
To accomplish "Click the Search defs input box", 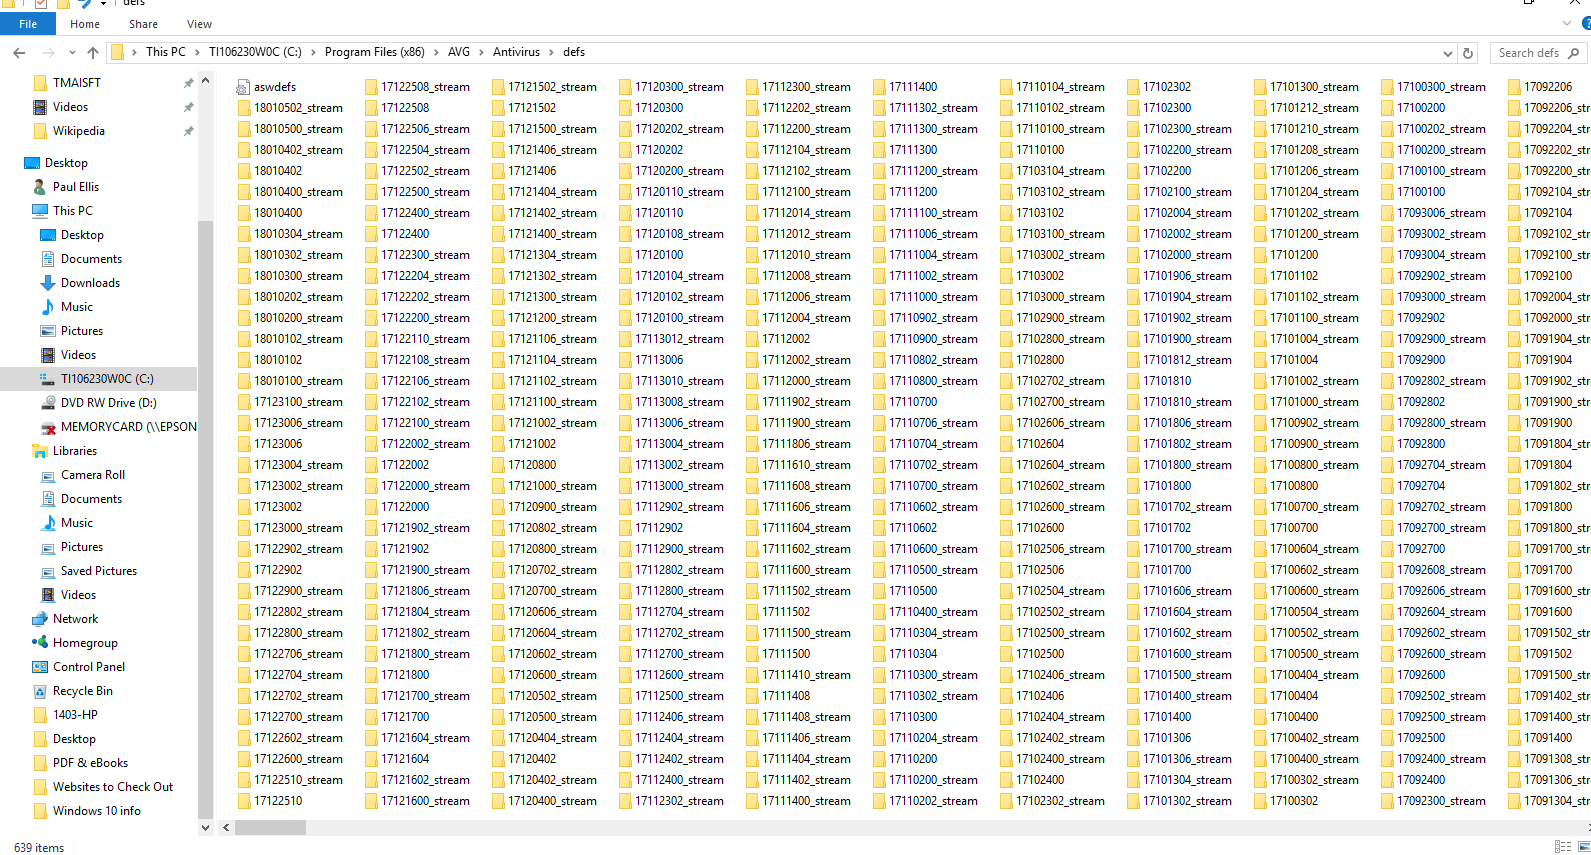I will coord(1528,53).
